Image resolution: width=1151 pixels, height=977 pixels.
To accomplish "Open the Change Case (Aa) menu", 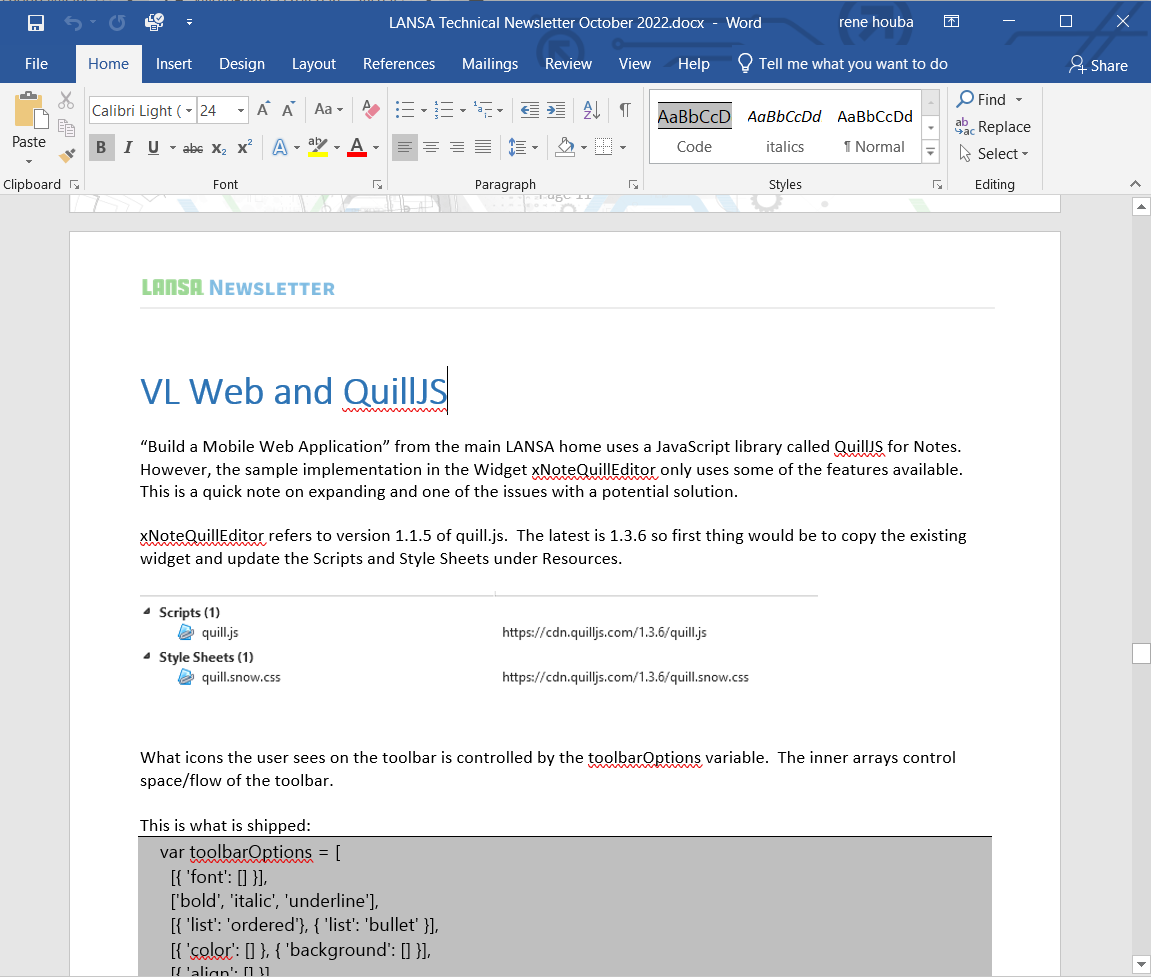I will (328, 109).
